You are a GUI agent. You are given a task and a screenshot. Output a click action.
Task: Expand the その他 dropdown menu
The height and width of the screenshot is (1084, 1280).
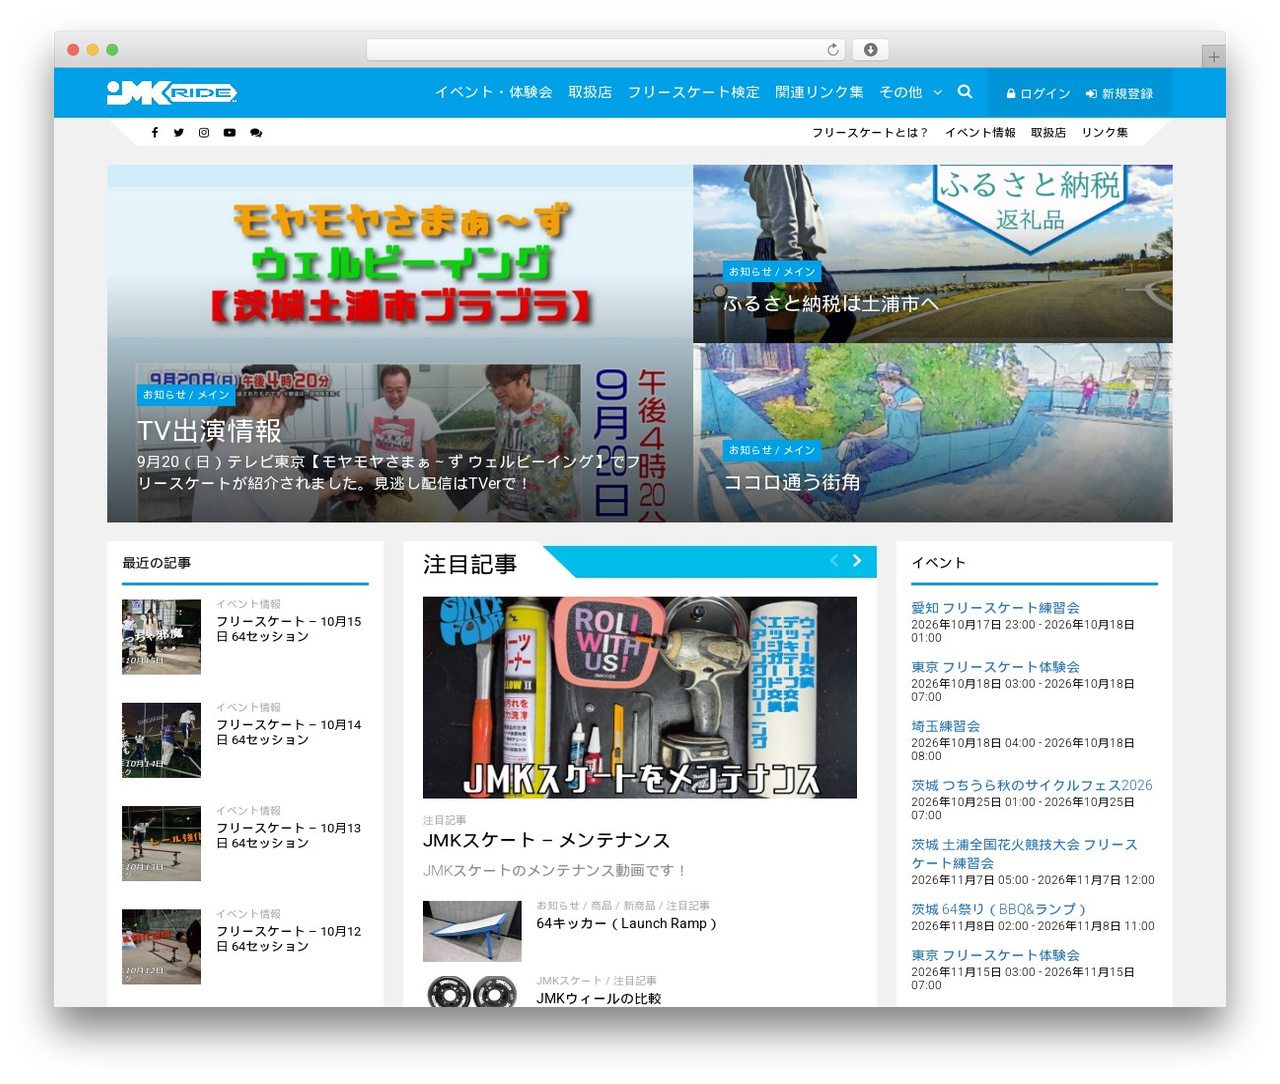[x=910, y=92]
